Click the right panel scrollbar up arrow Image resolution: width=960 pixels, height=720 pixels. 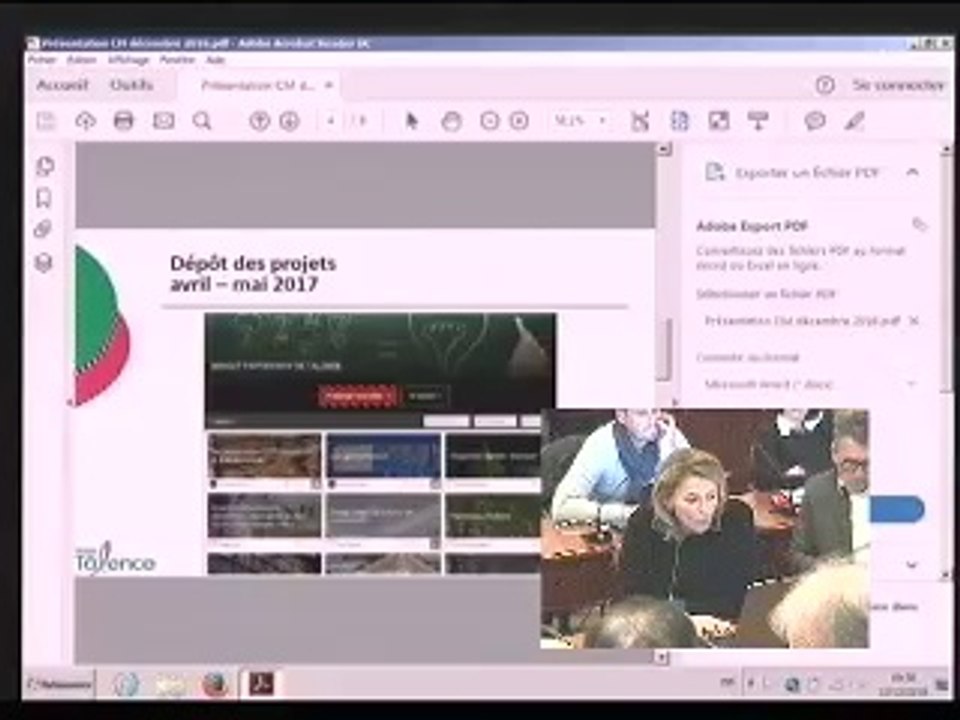click(947, 149)
